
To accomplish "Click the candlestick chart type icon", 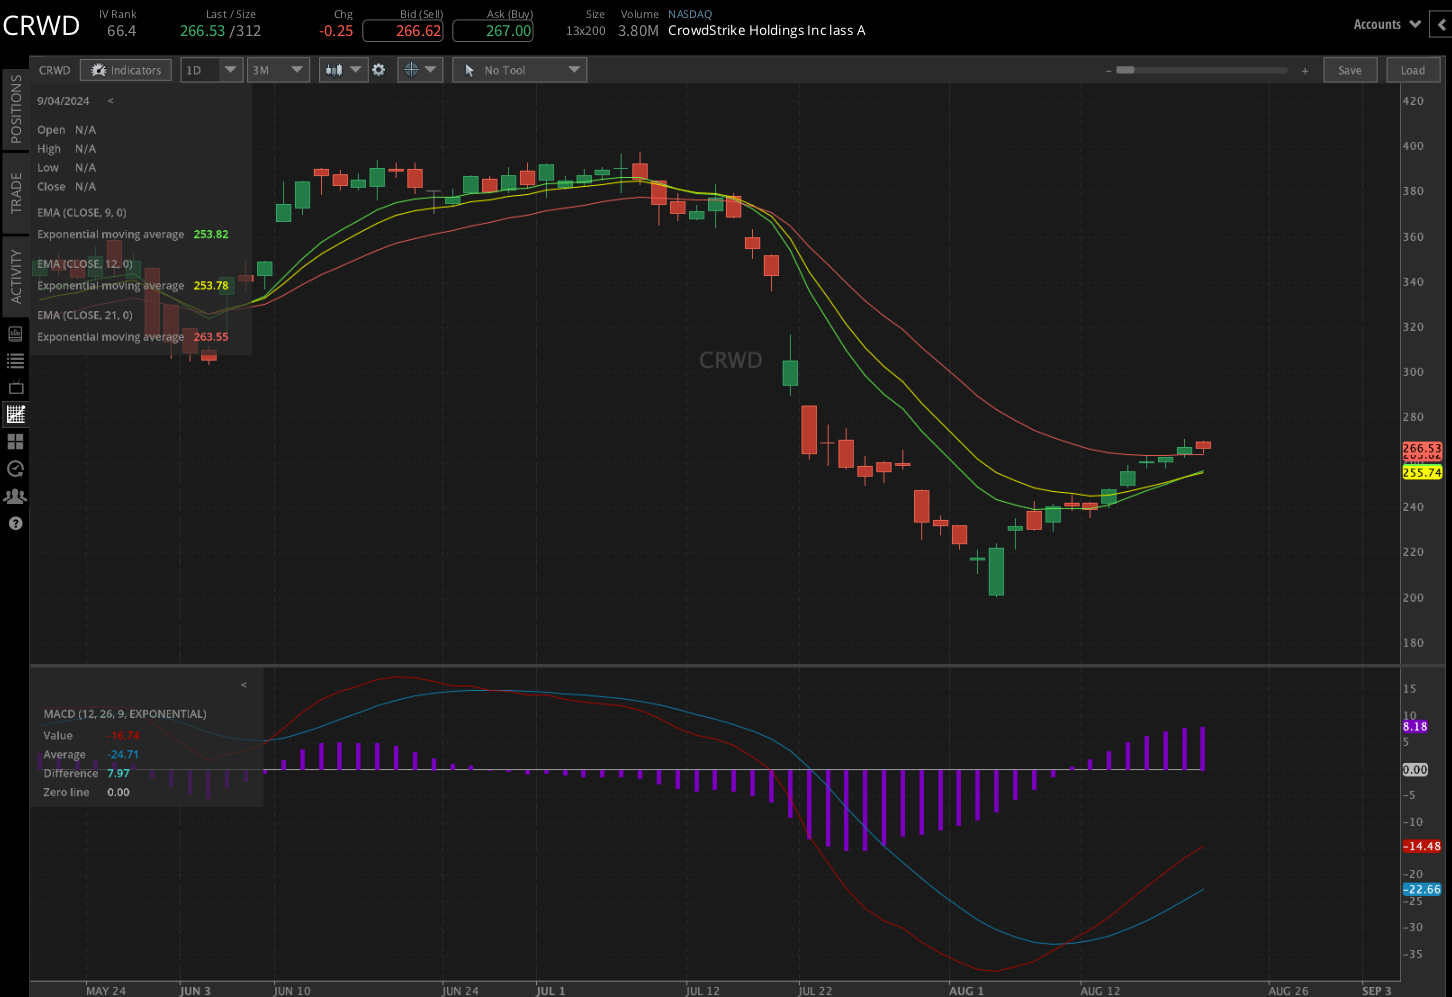I will [336, 70].
